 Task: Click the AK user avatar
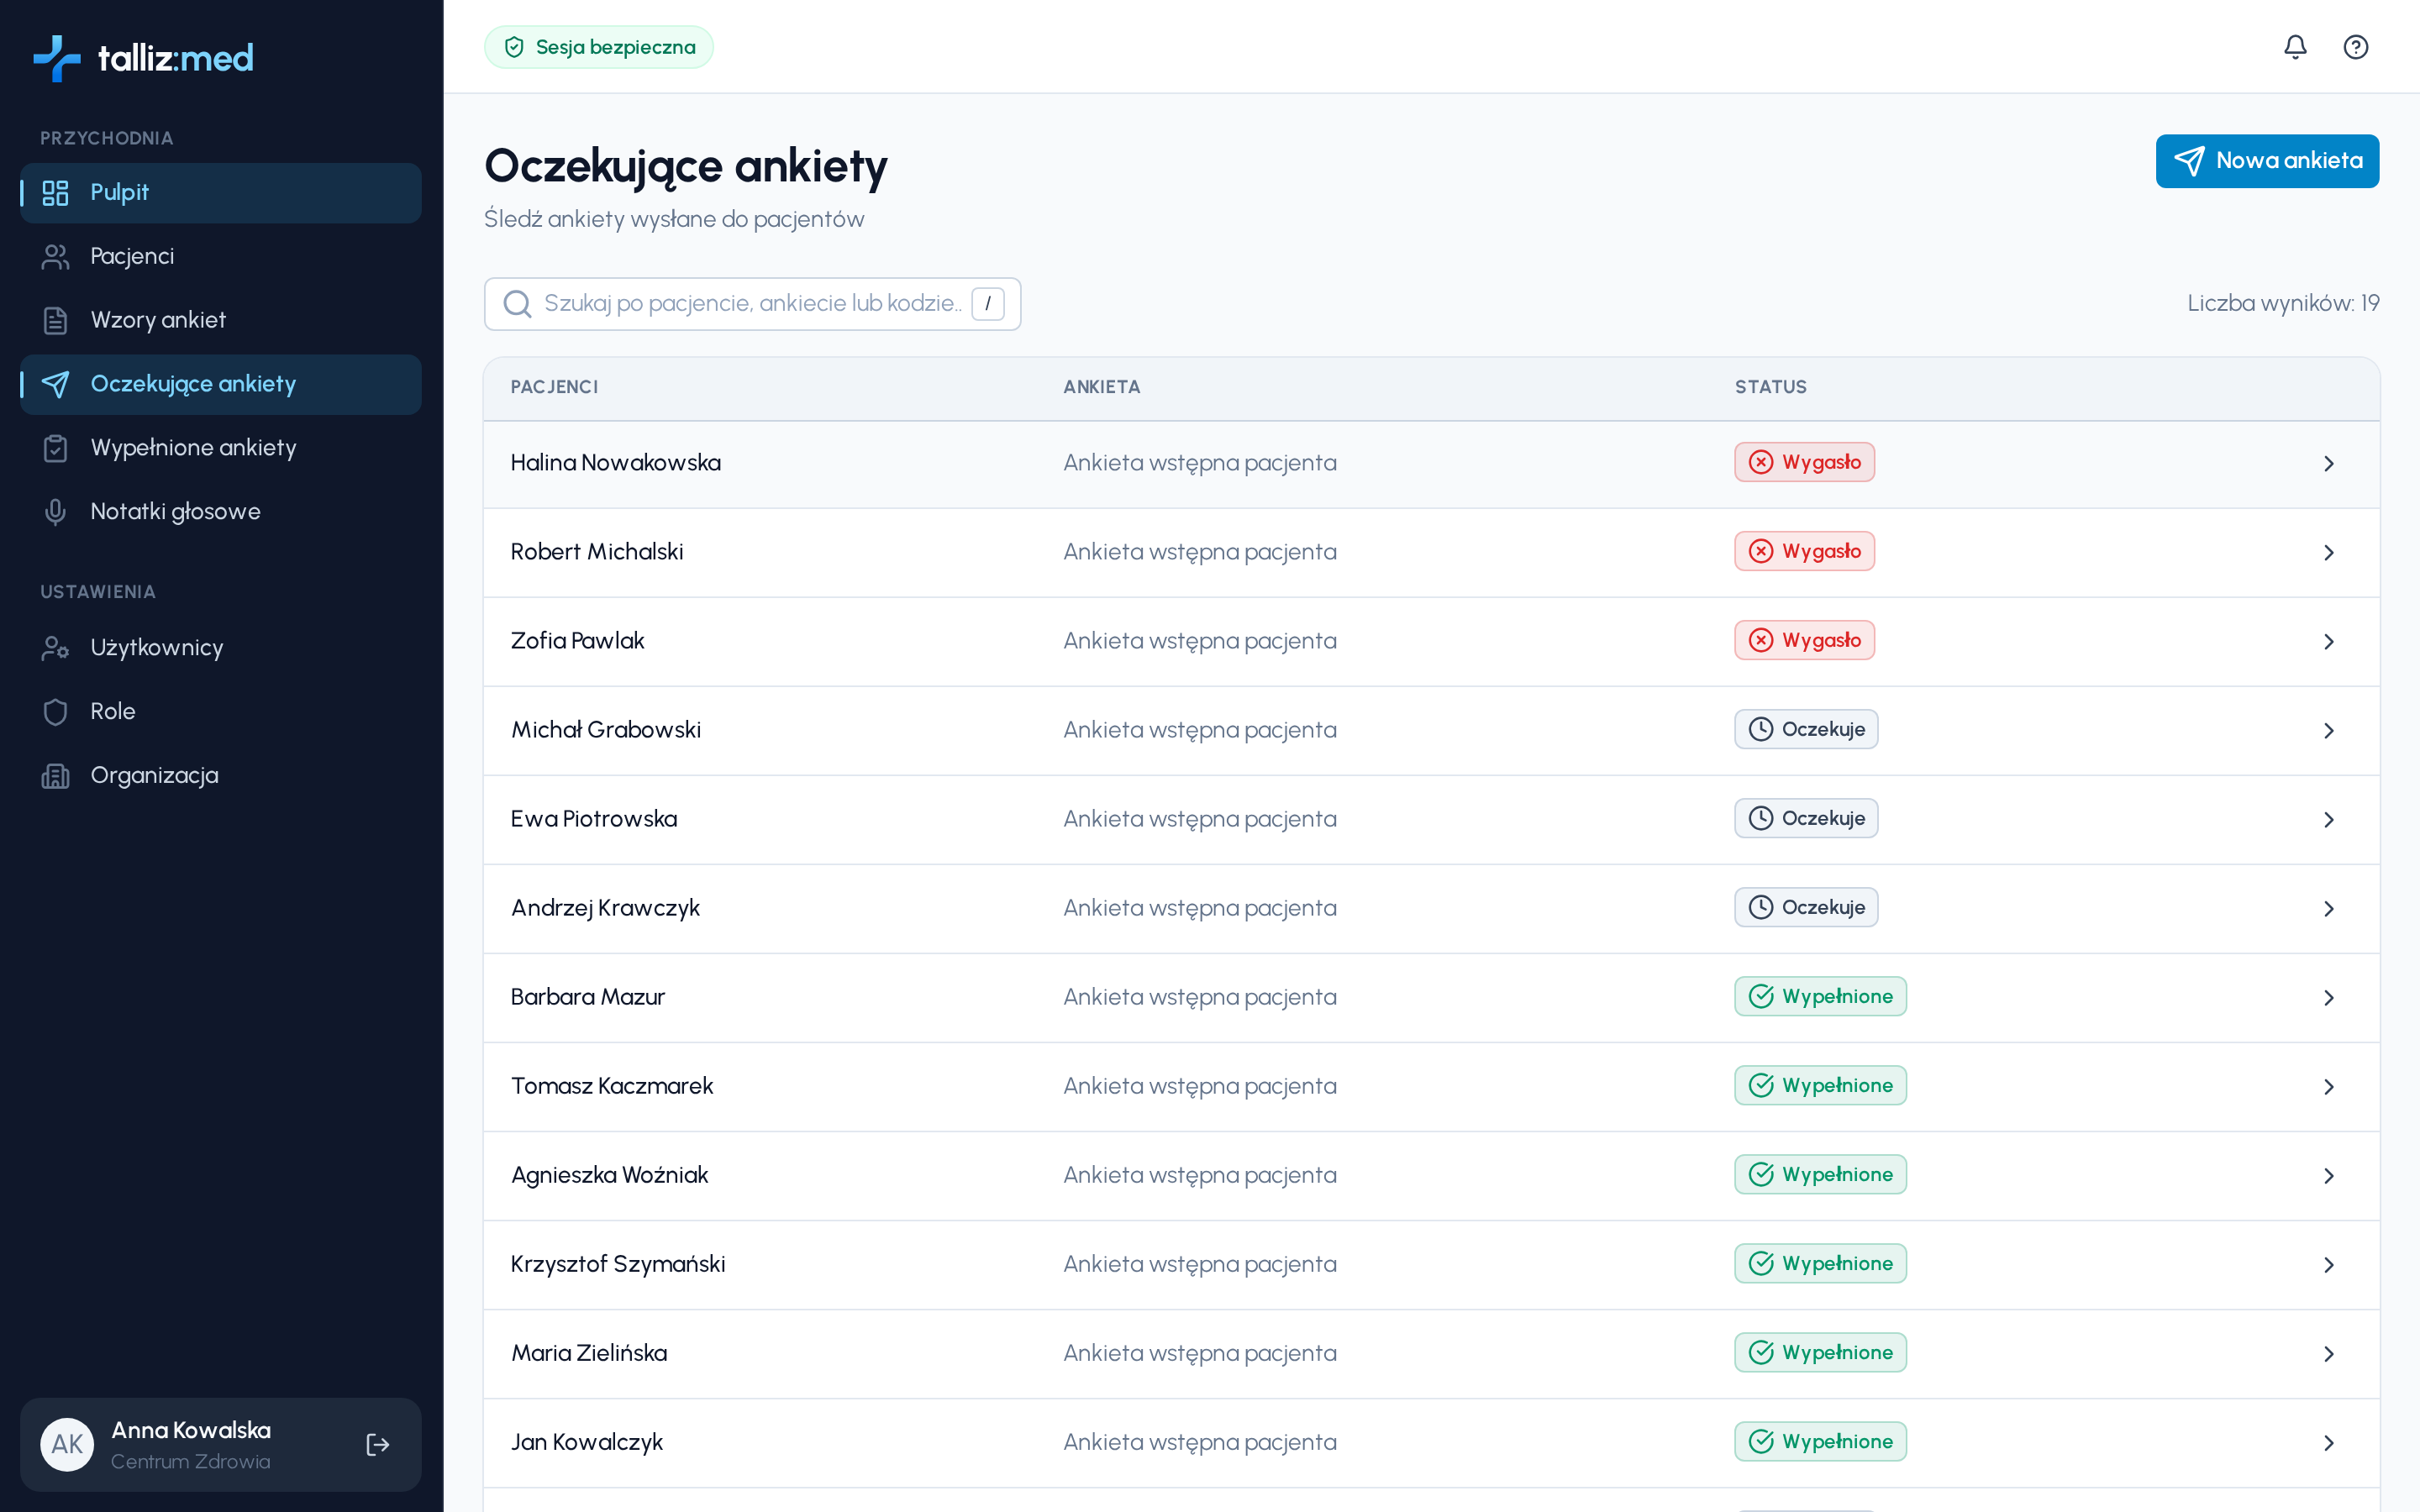pyautogui.click(x=67, y=1444)
